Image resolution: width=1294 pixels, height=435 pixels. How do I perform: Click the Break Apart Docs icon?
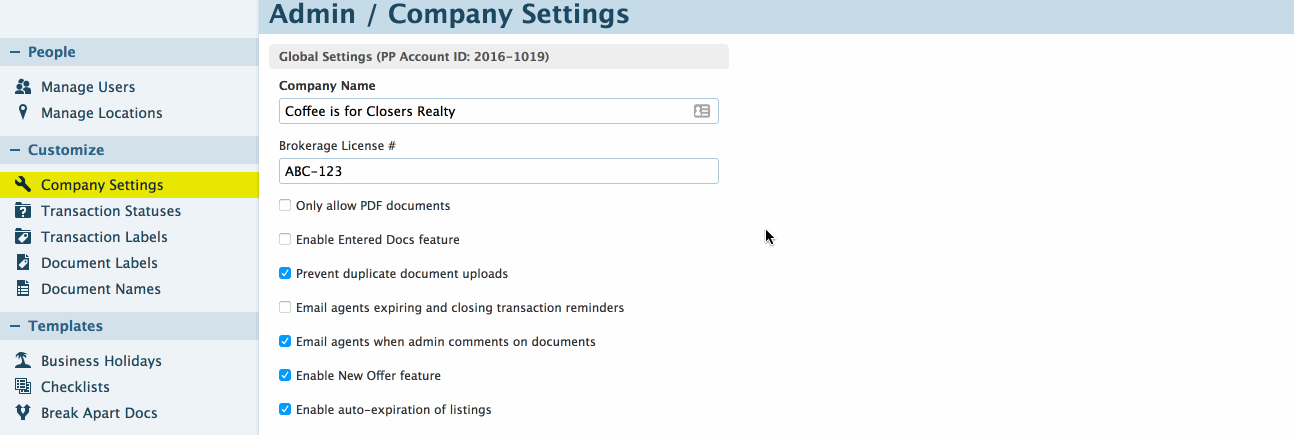click(23, 413)
